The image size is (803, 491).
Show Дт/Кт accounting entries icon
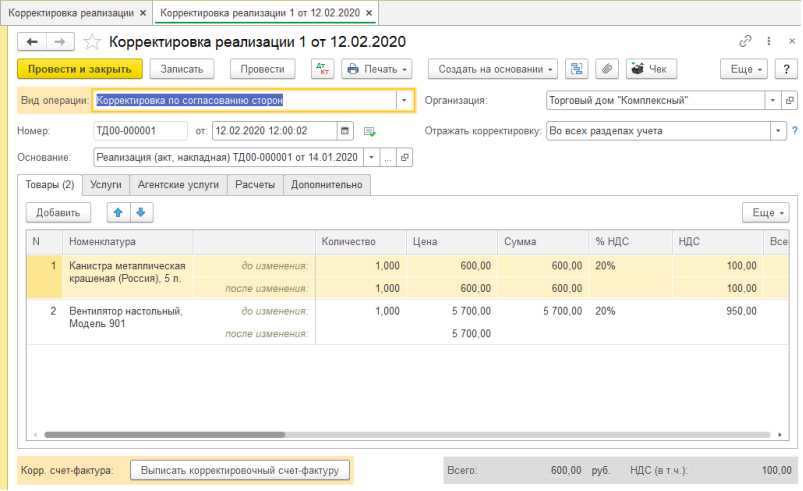tap(323, 69)
